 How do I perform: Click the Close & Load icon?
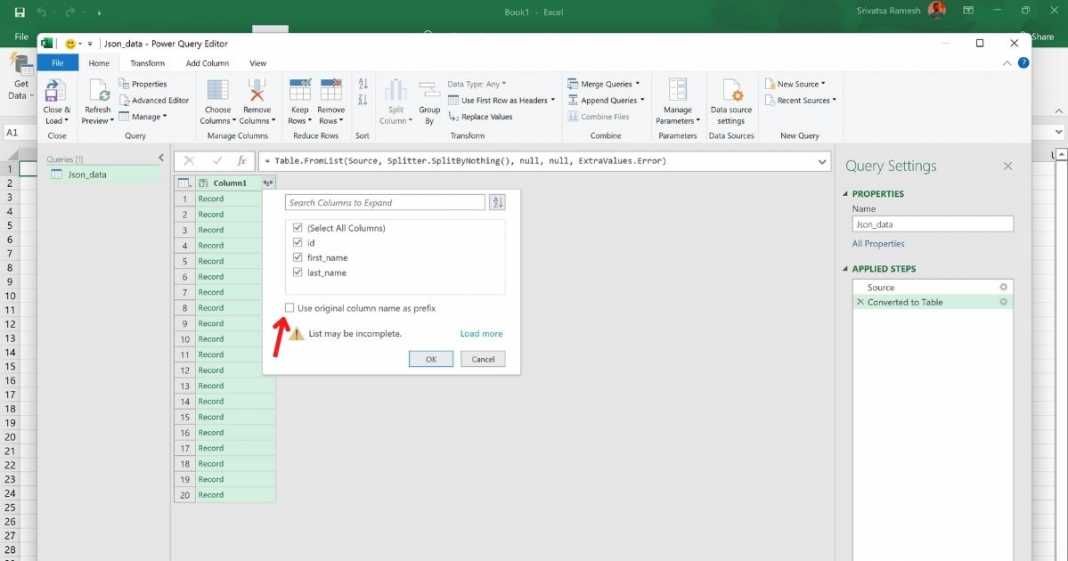[55, 91]
